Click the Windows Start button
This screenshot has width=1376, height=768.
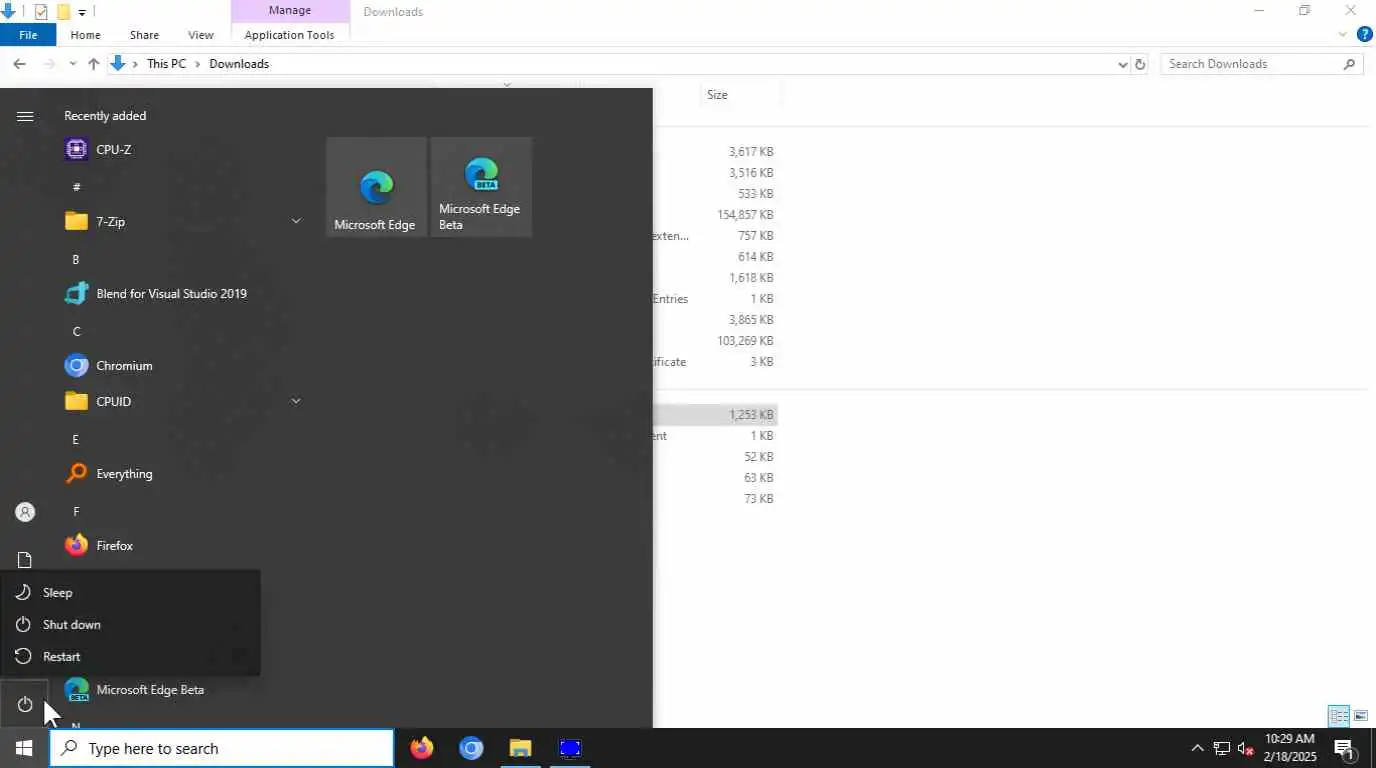pos(24,748)
